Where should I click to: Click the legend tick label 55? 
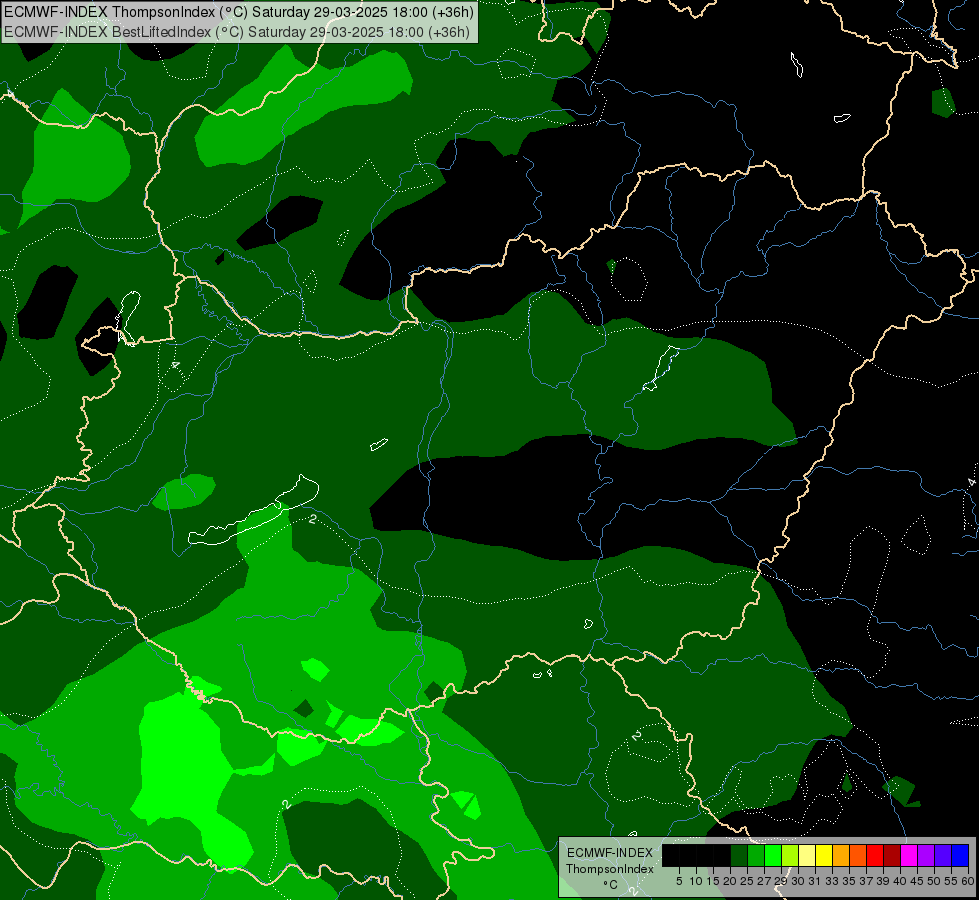[950, 881]
